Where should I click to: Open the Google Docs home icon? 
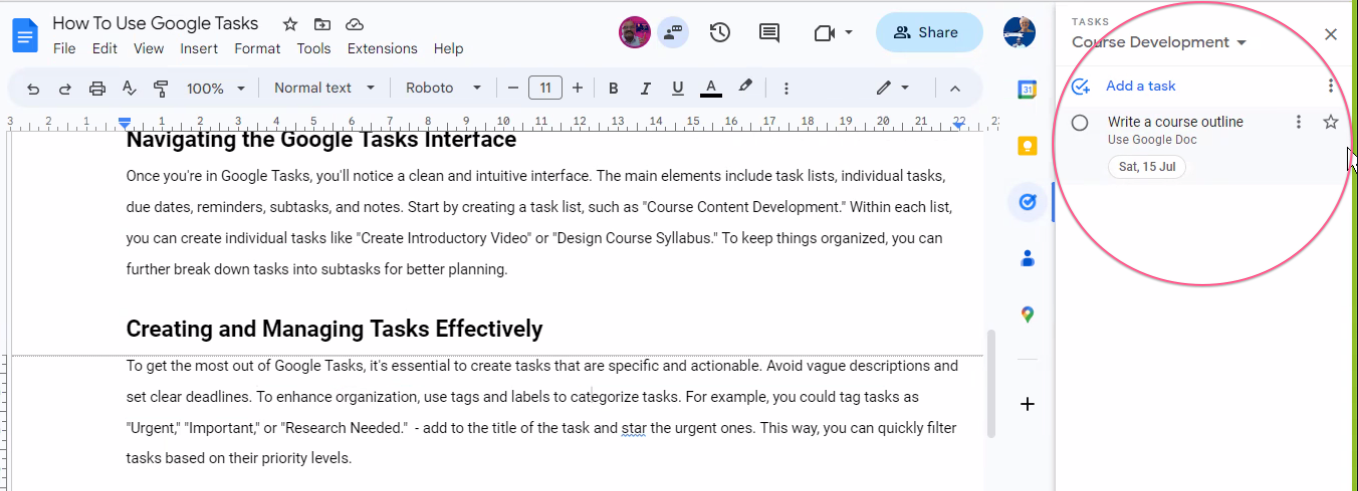coord(24,37)
